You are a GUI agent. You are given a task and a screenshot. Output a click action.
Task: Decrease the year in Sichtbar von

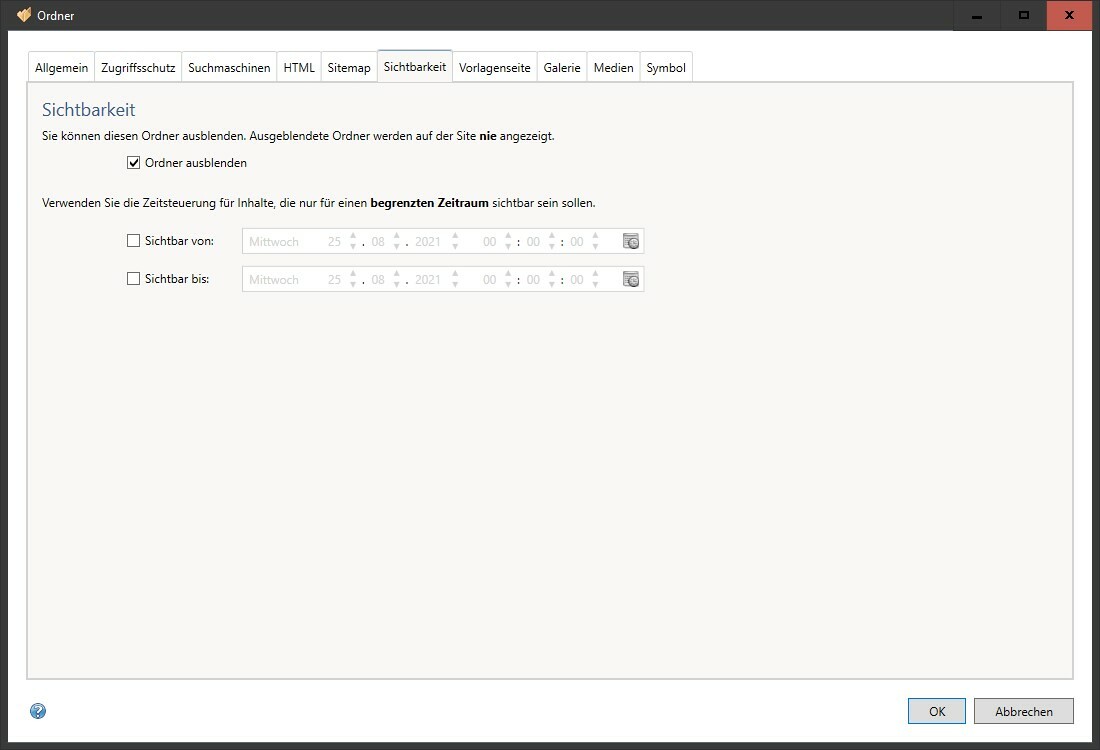coord(455,246)
